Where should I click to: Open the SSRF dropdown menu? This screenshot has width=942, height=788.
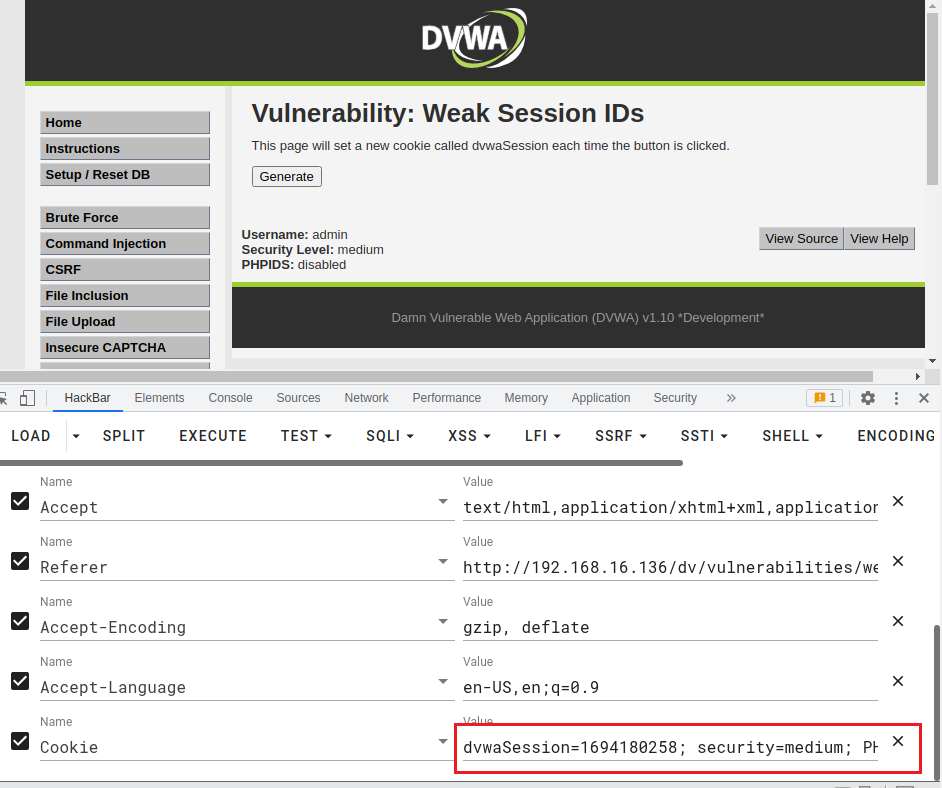pos(621,436)
